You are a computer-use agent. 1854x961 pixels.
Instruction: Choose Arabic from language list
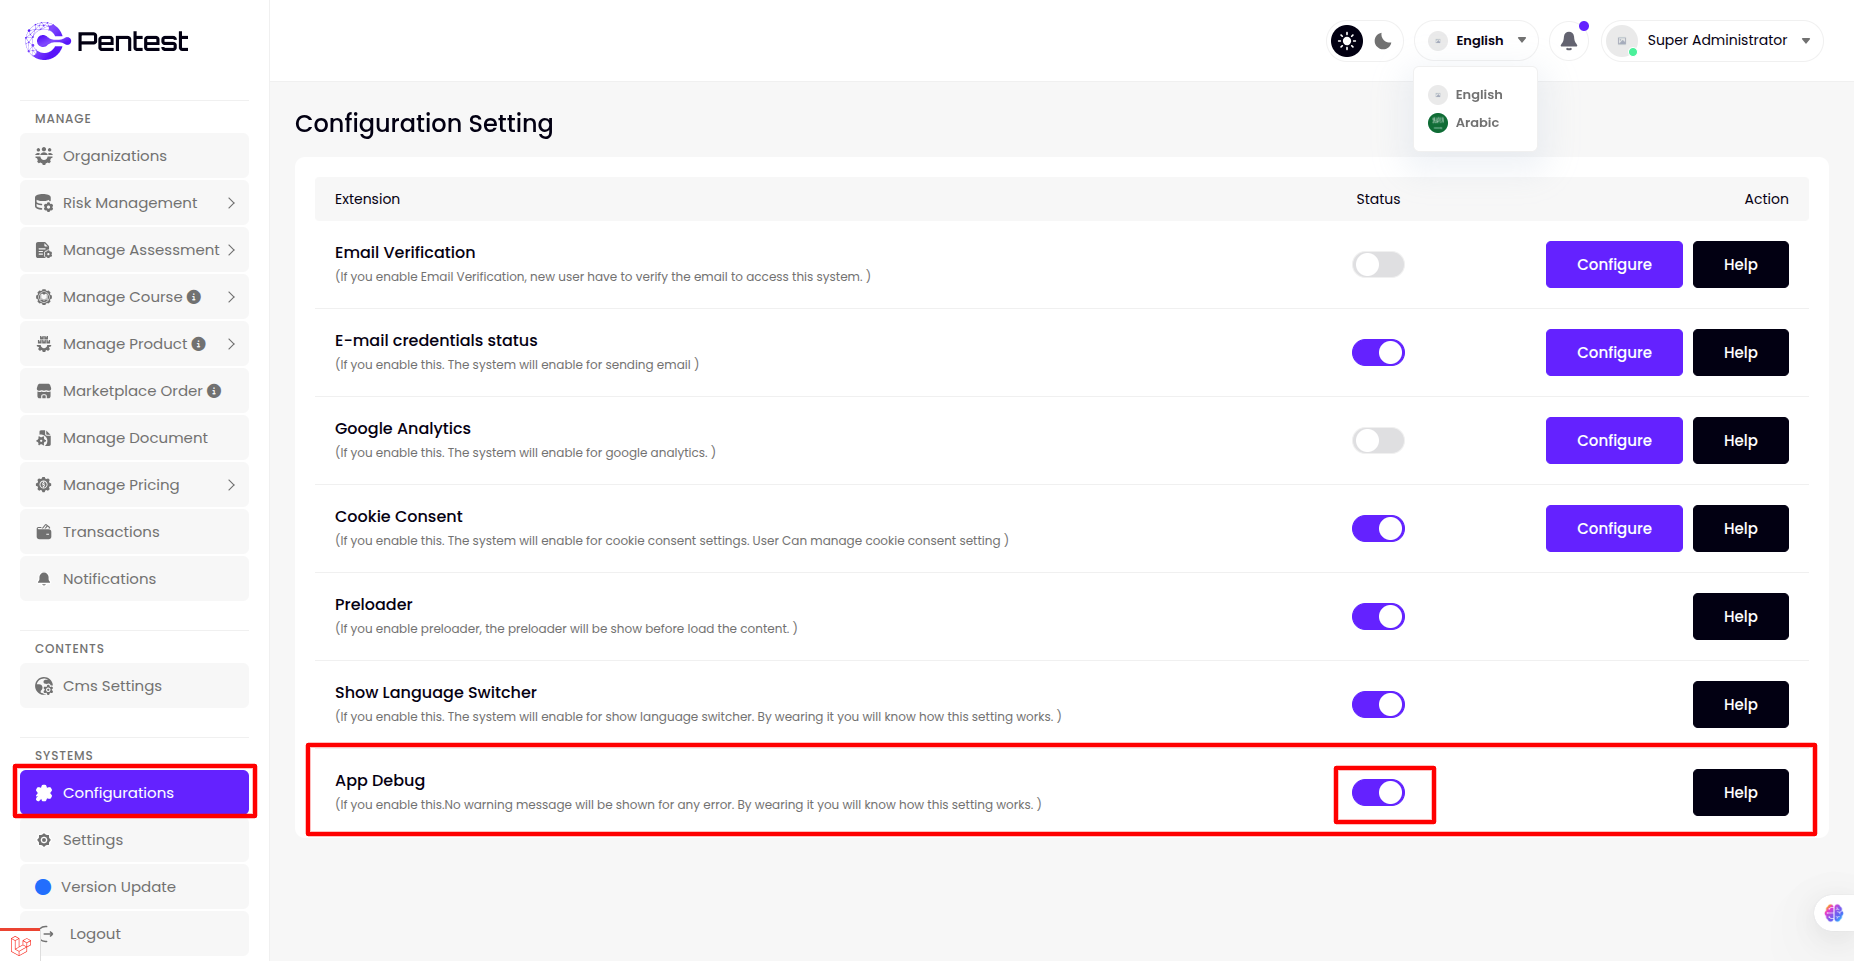click(x=1476, y=123)
